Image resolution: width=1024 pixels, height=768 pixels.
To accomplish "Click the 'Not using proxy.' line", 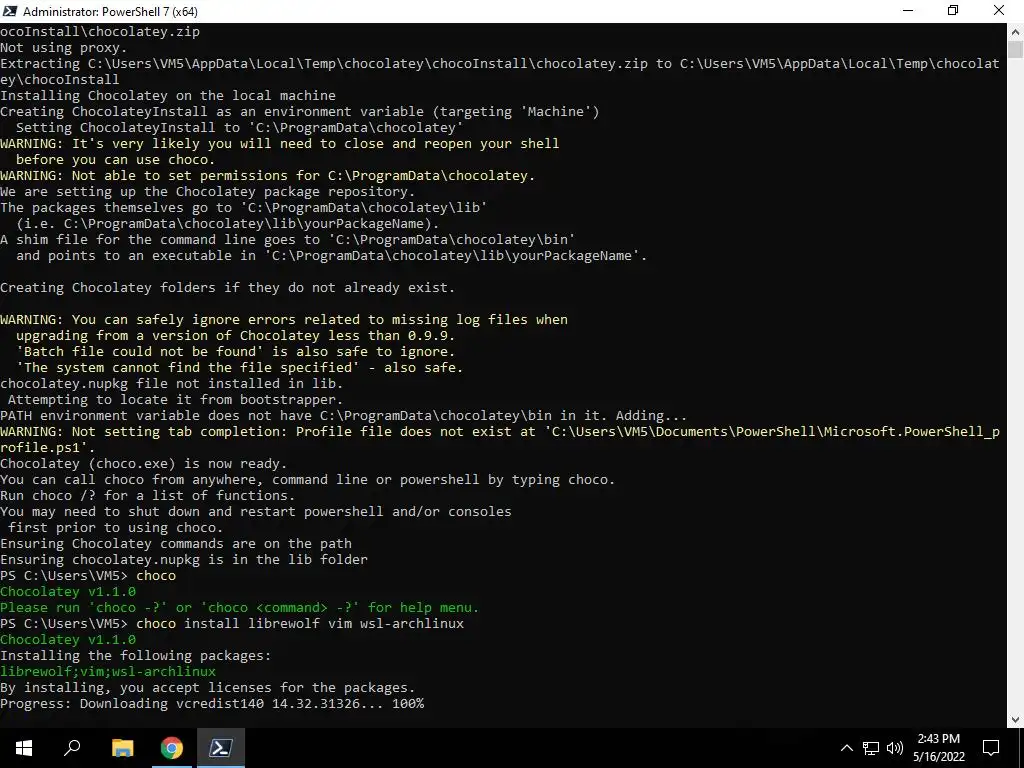I will click(64, 48).
